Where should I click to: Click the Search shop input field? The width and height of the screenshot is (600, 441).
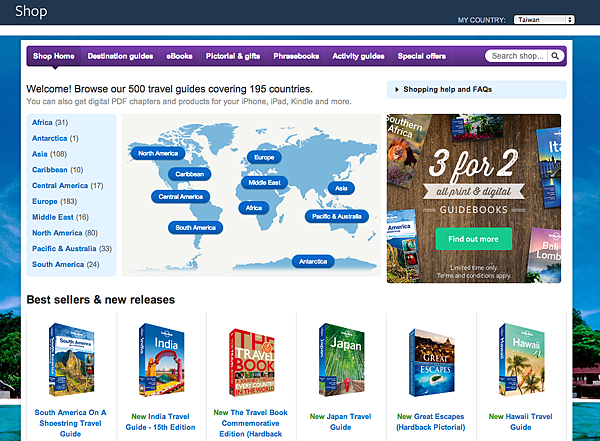(517, 56)
